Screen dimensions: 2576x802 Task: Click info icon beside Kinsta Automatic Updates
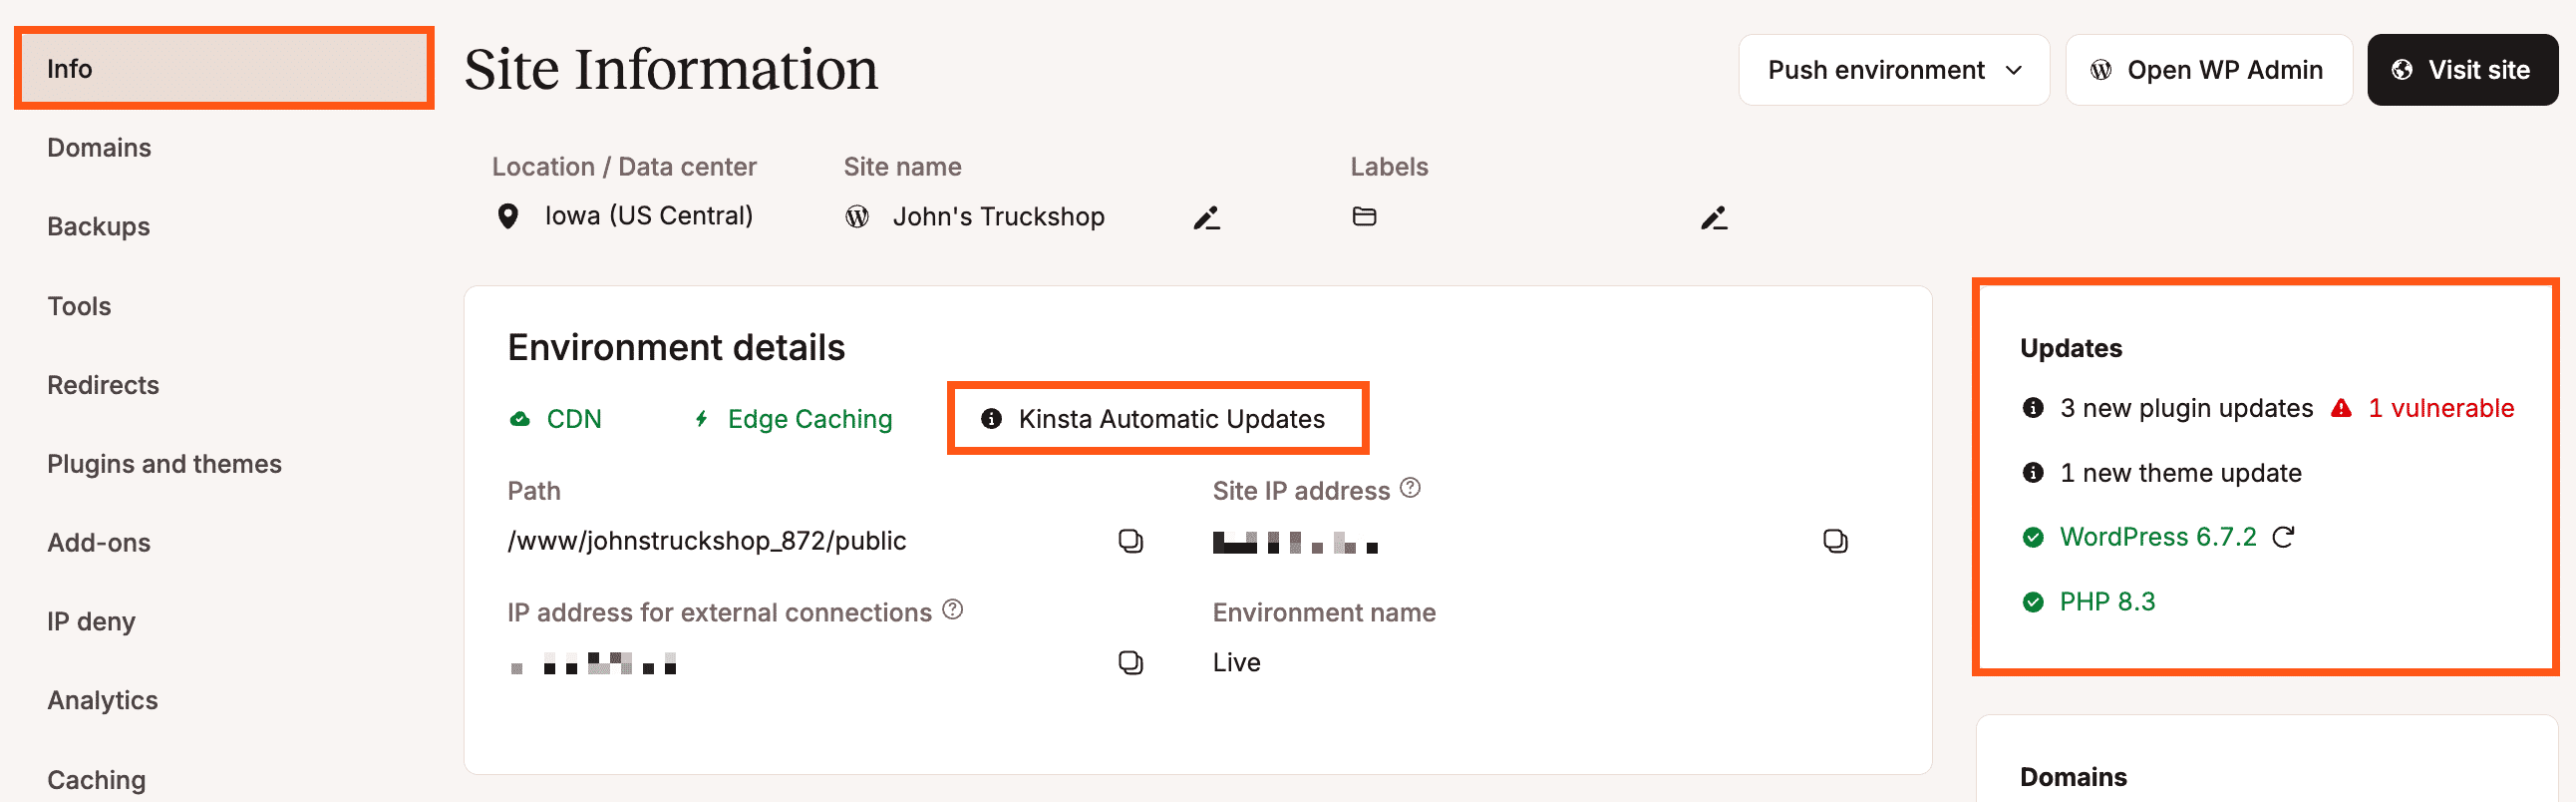tap(991, 419)
